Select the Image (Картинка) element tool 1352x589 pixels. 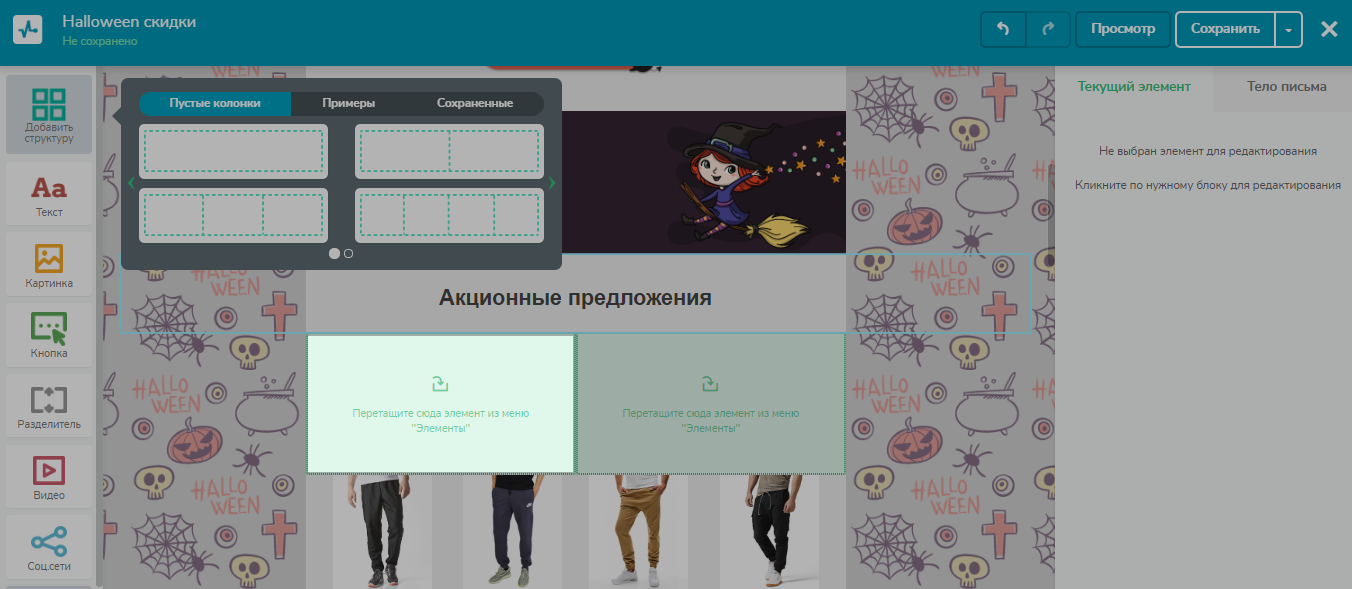pos(48,265)
